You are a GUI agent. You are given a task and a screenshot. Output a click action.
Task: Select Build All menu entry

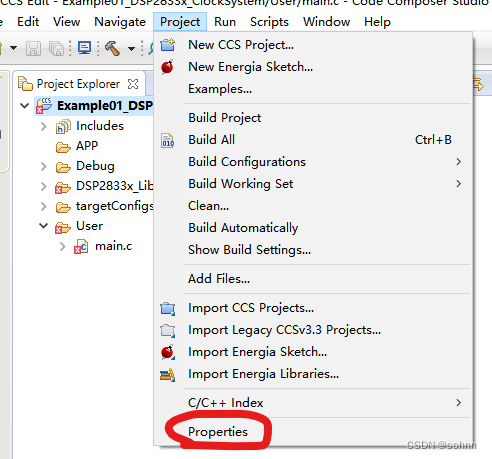coord(313,140)
